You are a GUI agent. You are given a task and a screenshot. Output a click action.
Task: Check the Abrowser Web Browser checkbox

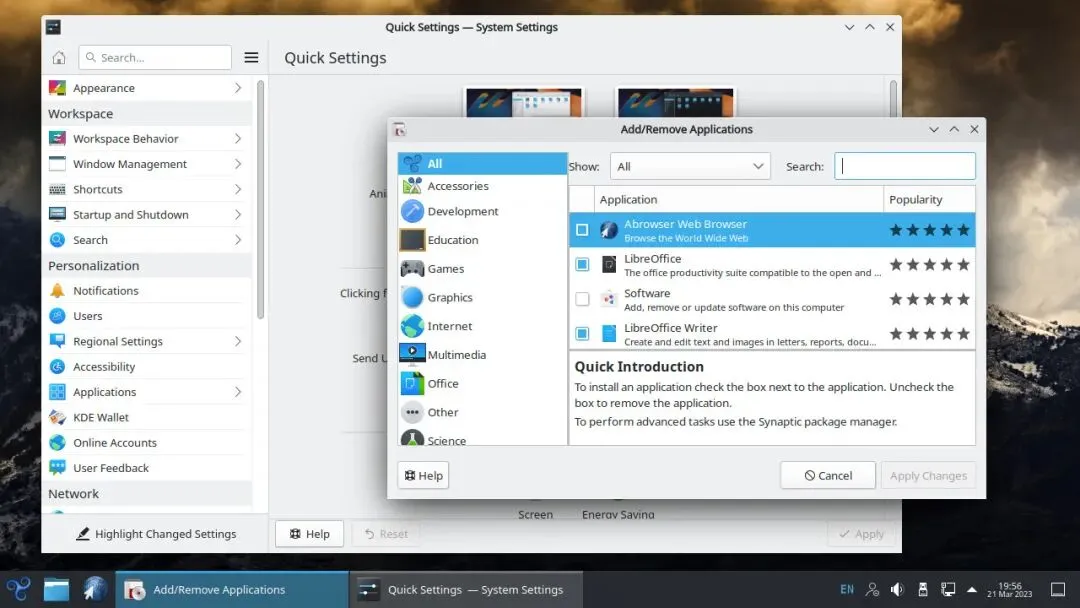[x=582, y=230]
